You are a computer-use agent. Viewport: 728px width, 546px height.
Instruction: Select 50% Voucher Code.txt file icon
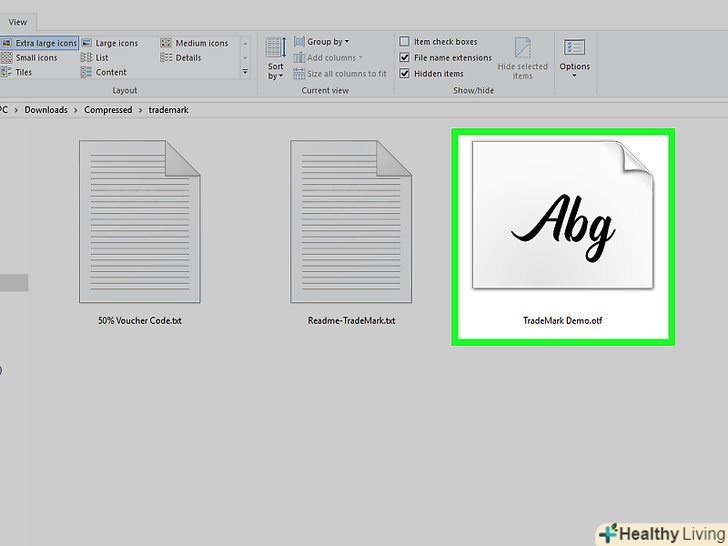coord(140,221)
